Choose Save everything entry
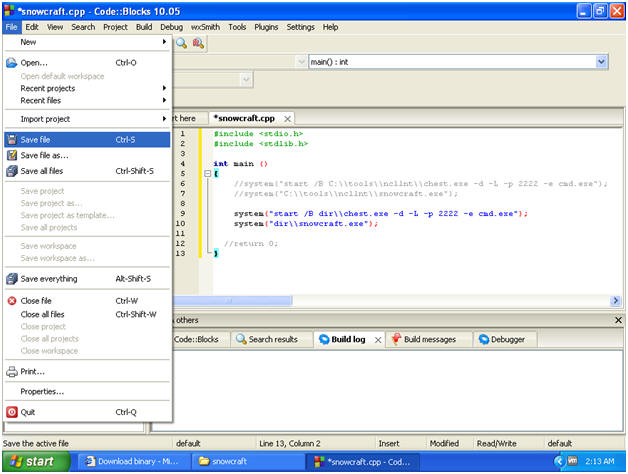 pos(87,278)
